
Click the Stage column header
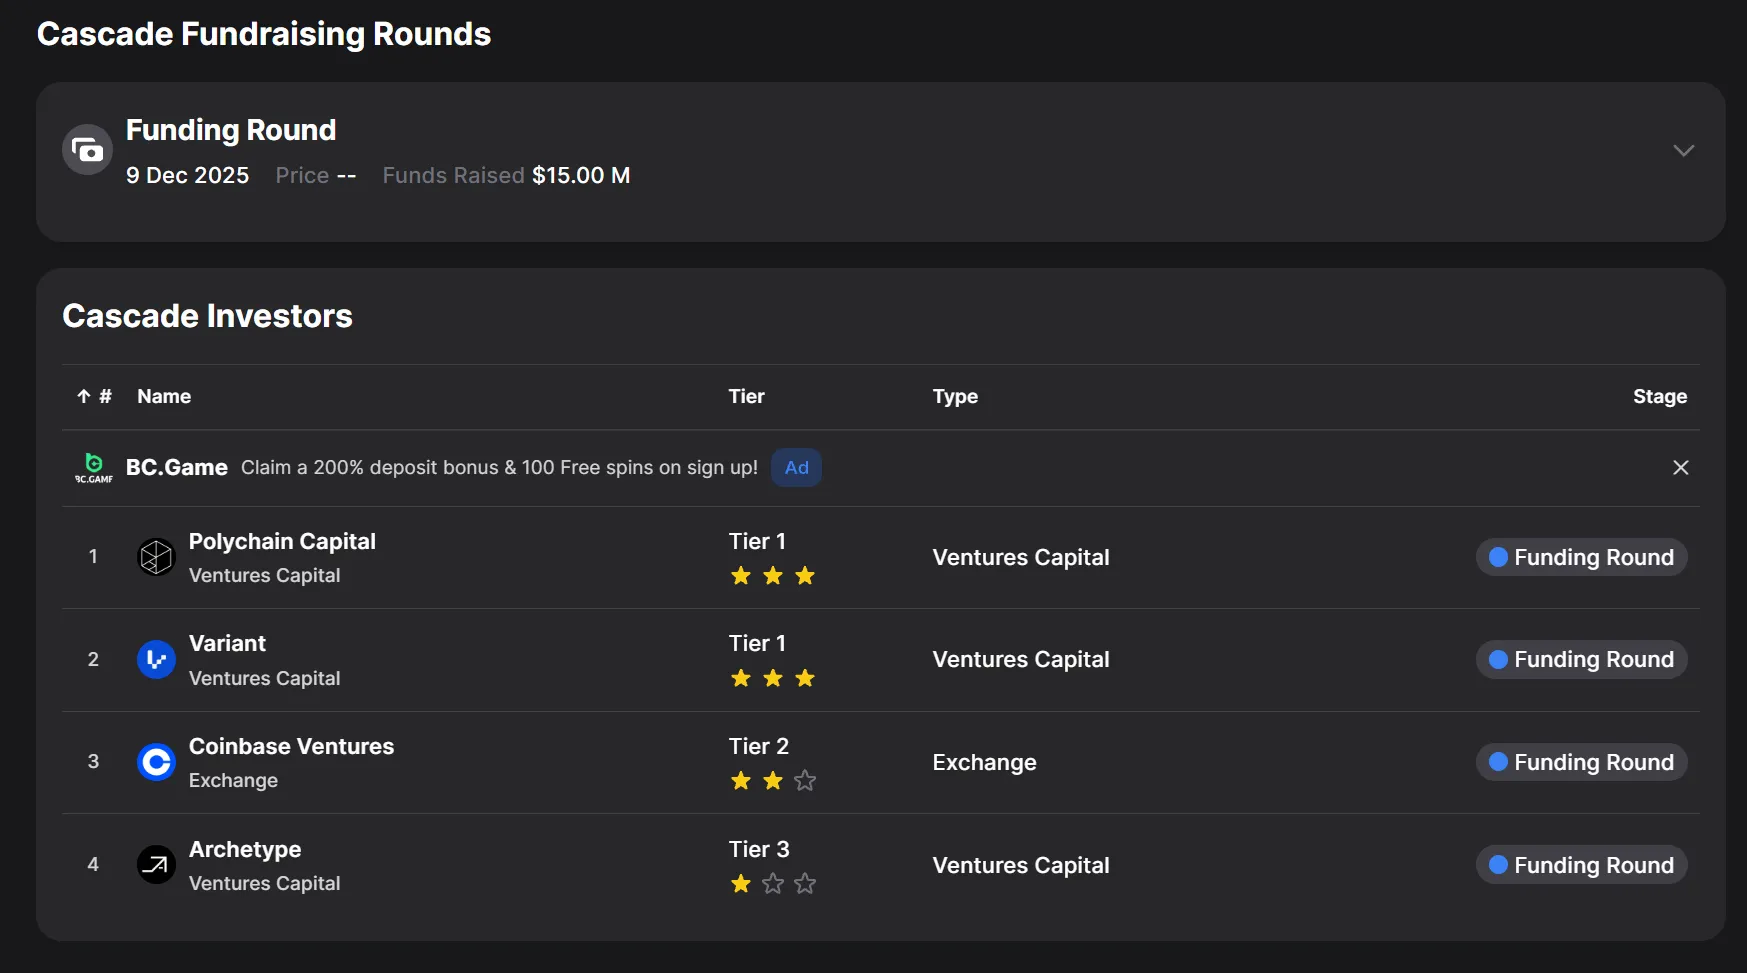1660,397
